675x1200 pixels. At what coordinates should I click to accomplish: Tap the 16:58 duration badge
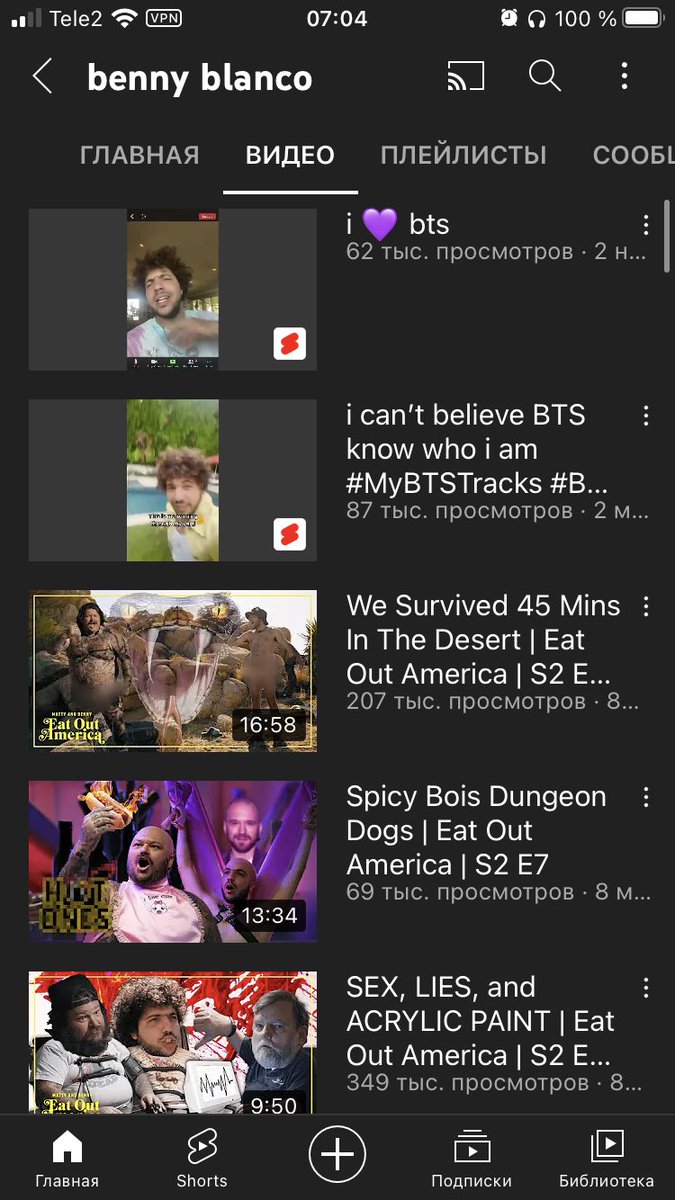(268, 724)
